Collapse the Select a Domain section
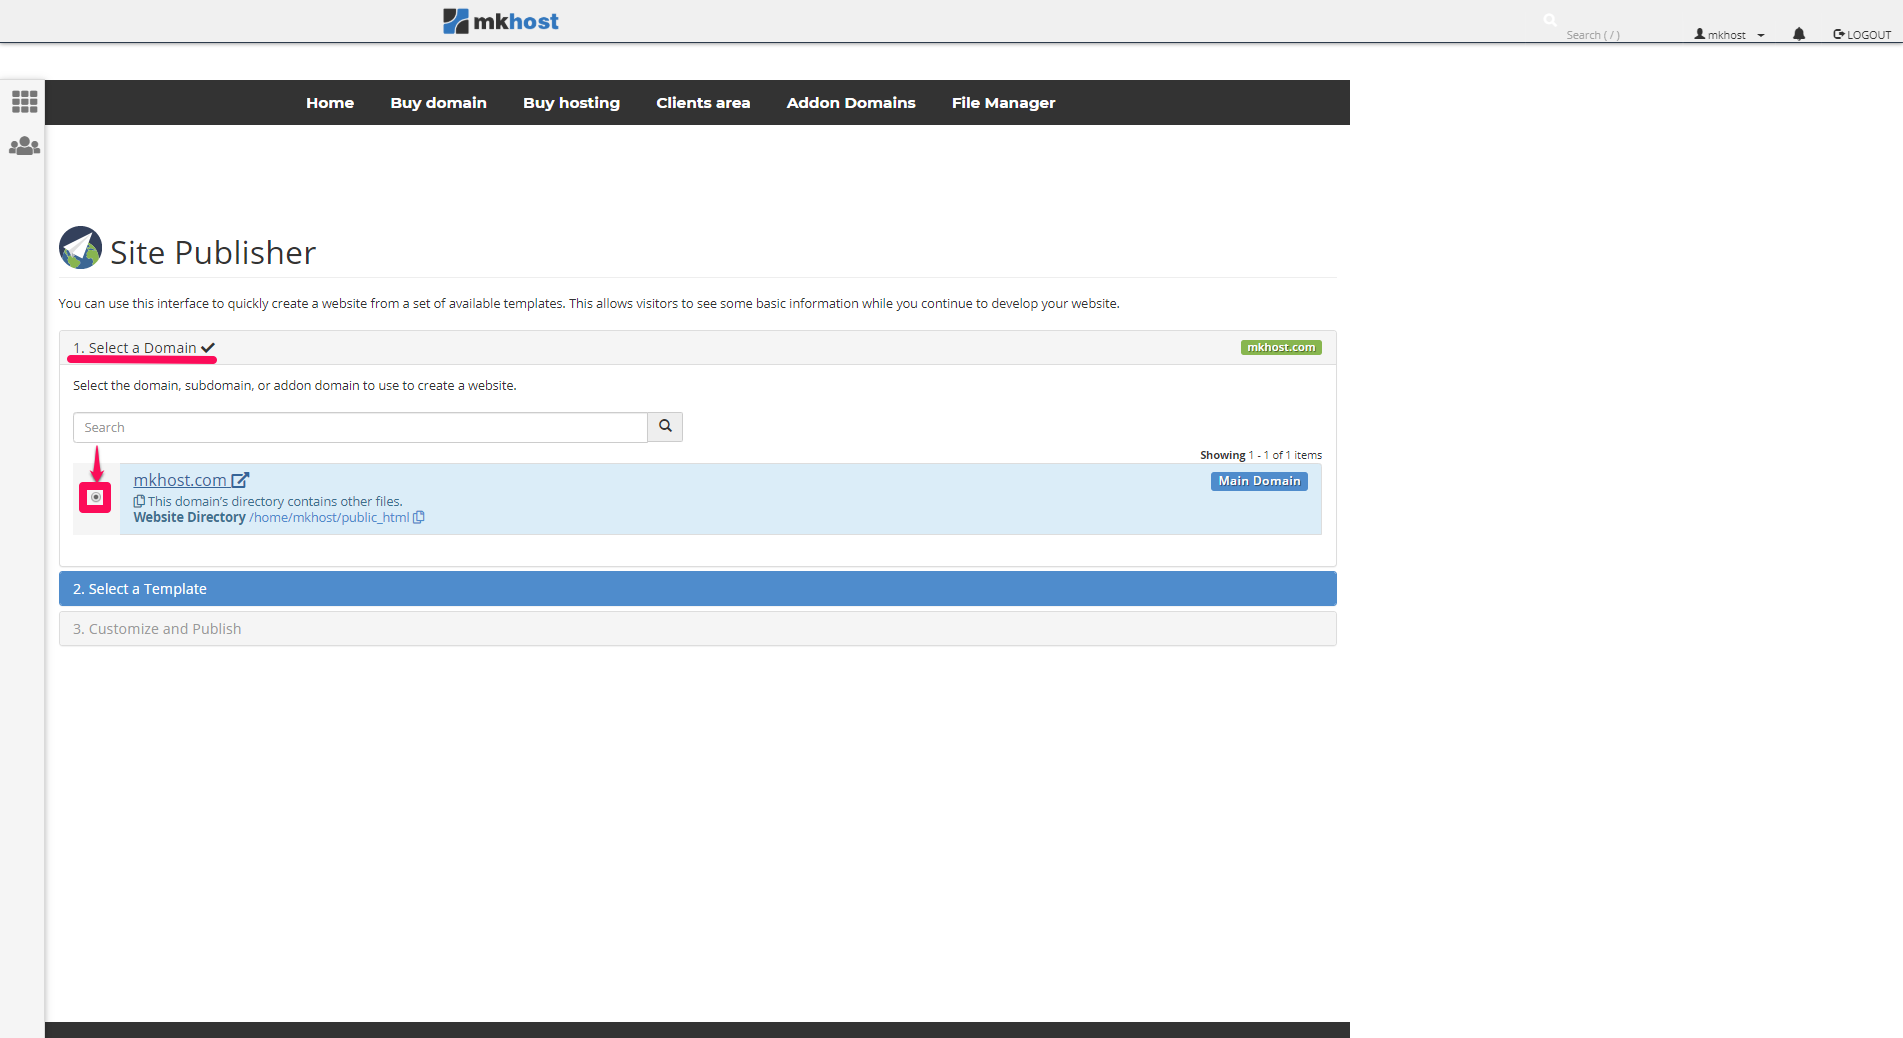The height and width of the screenshot is (1038, 1903). click(x=142, y=348)
